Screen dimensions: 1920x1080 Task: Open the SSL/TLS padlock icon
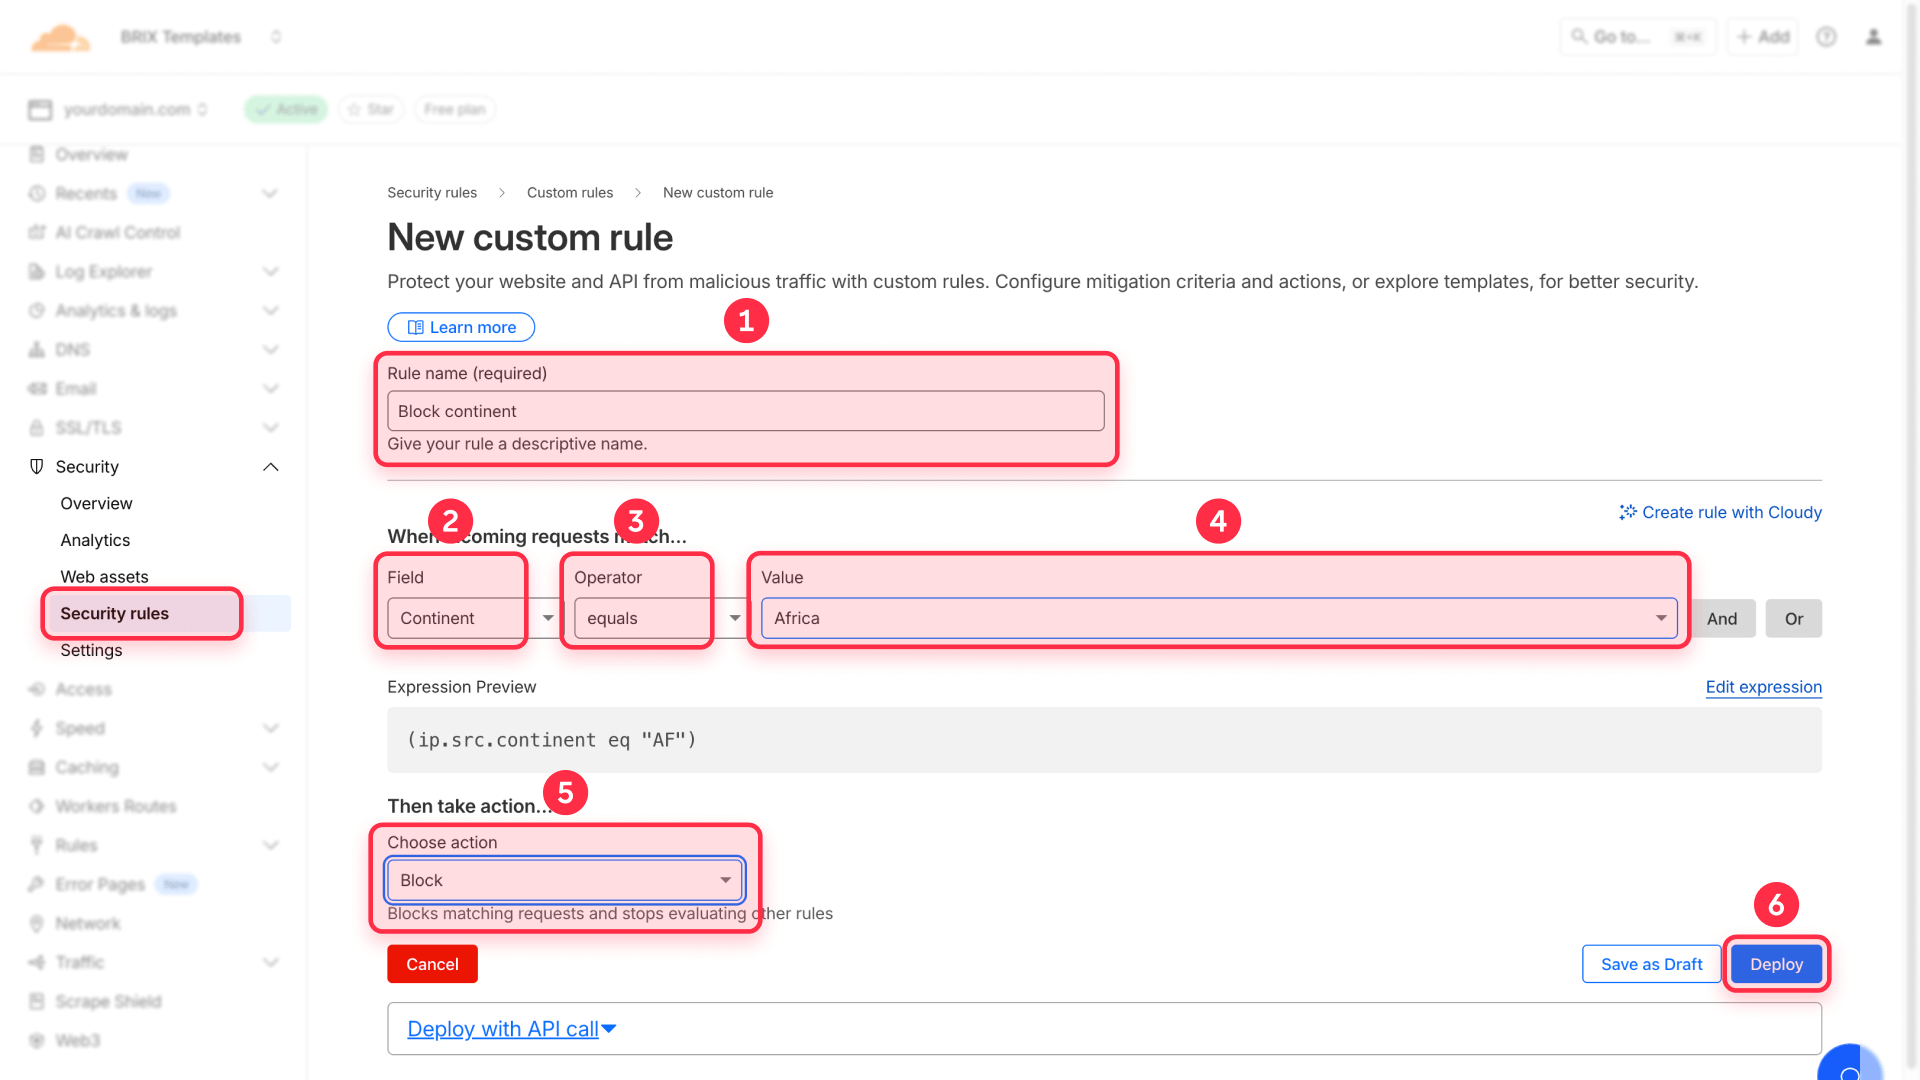click(x=36, y=427)
